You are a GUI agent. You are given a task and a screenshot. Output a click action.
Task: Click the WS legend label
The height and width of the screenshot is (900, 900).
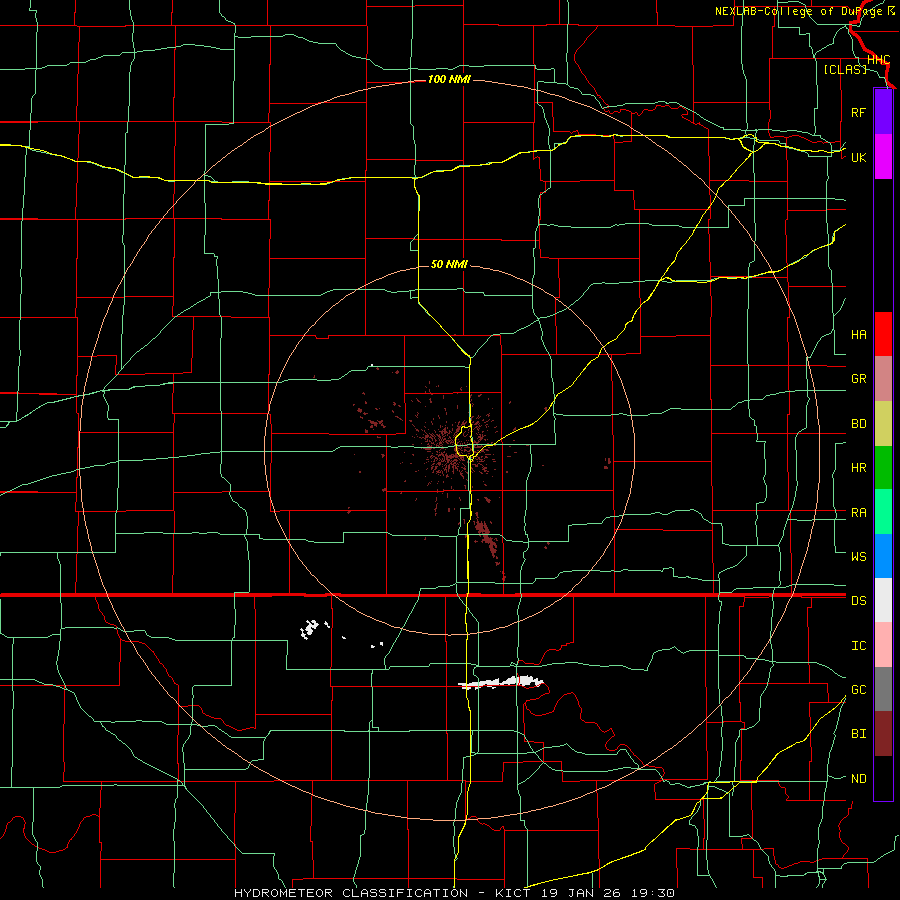tap(858, 556)
